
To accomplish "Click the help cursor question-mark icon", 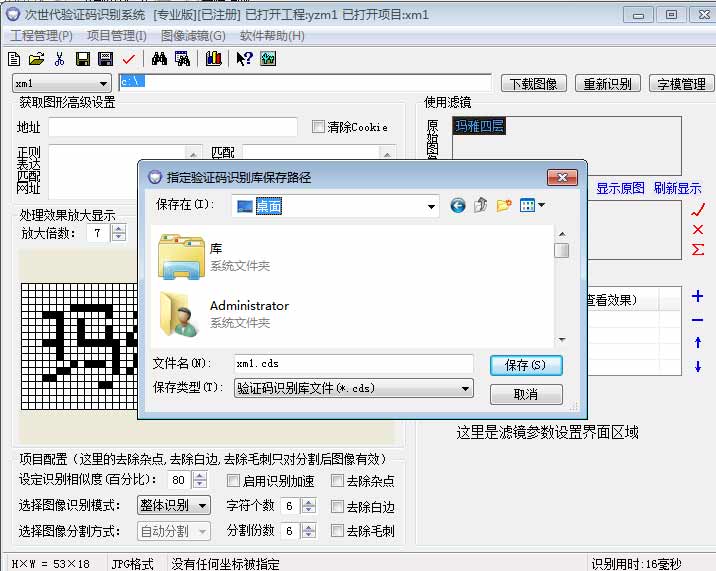I will [244, 59].
